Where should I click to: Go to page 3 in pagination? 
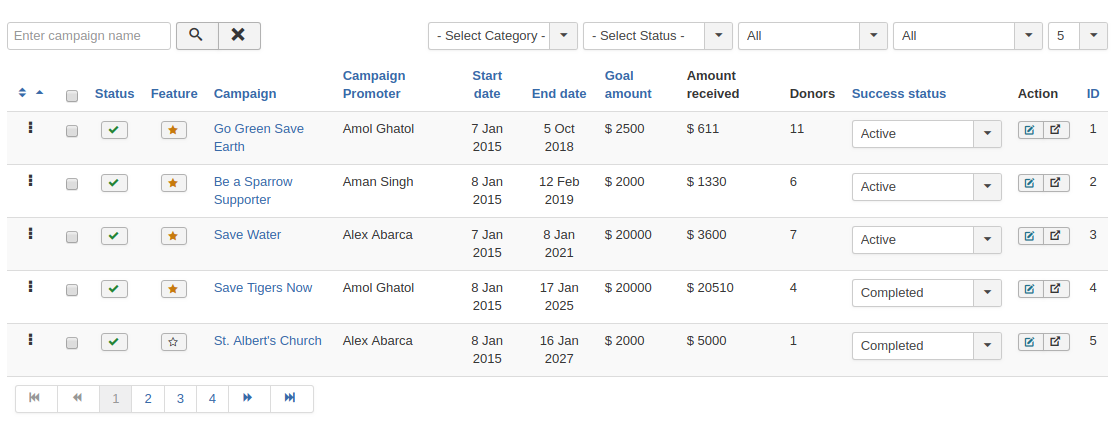coord(180,399)
